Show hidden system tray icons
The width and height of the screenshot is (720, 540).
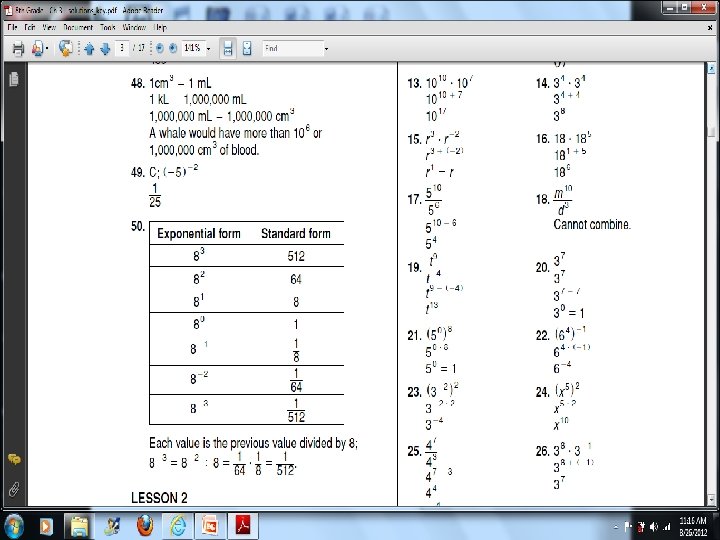(616, 527)
